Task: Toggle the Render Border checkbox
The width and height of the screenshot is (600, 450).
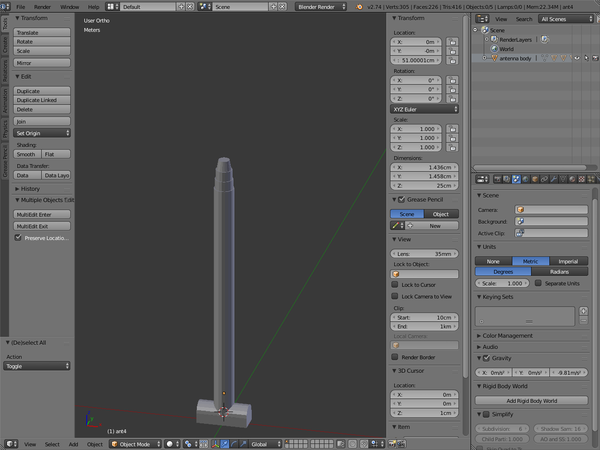Action: pos(395,356)
